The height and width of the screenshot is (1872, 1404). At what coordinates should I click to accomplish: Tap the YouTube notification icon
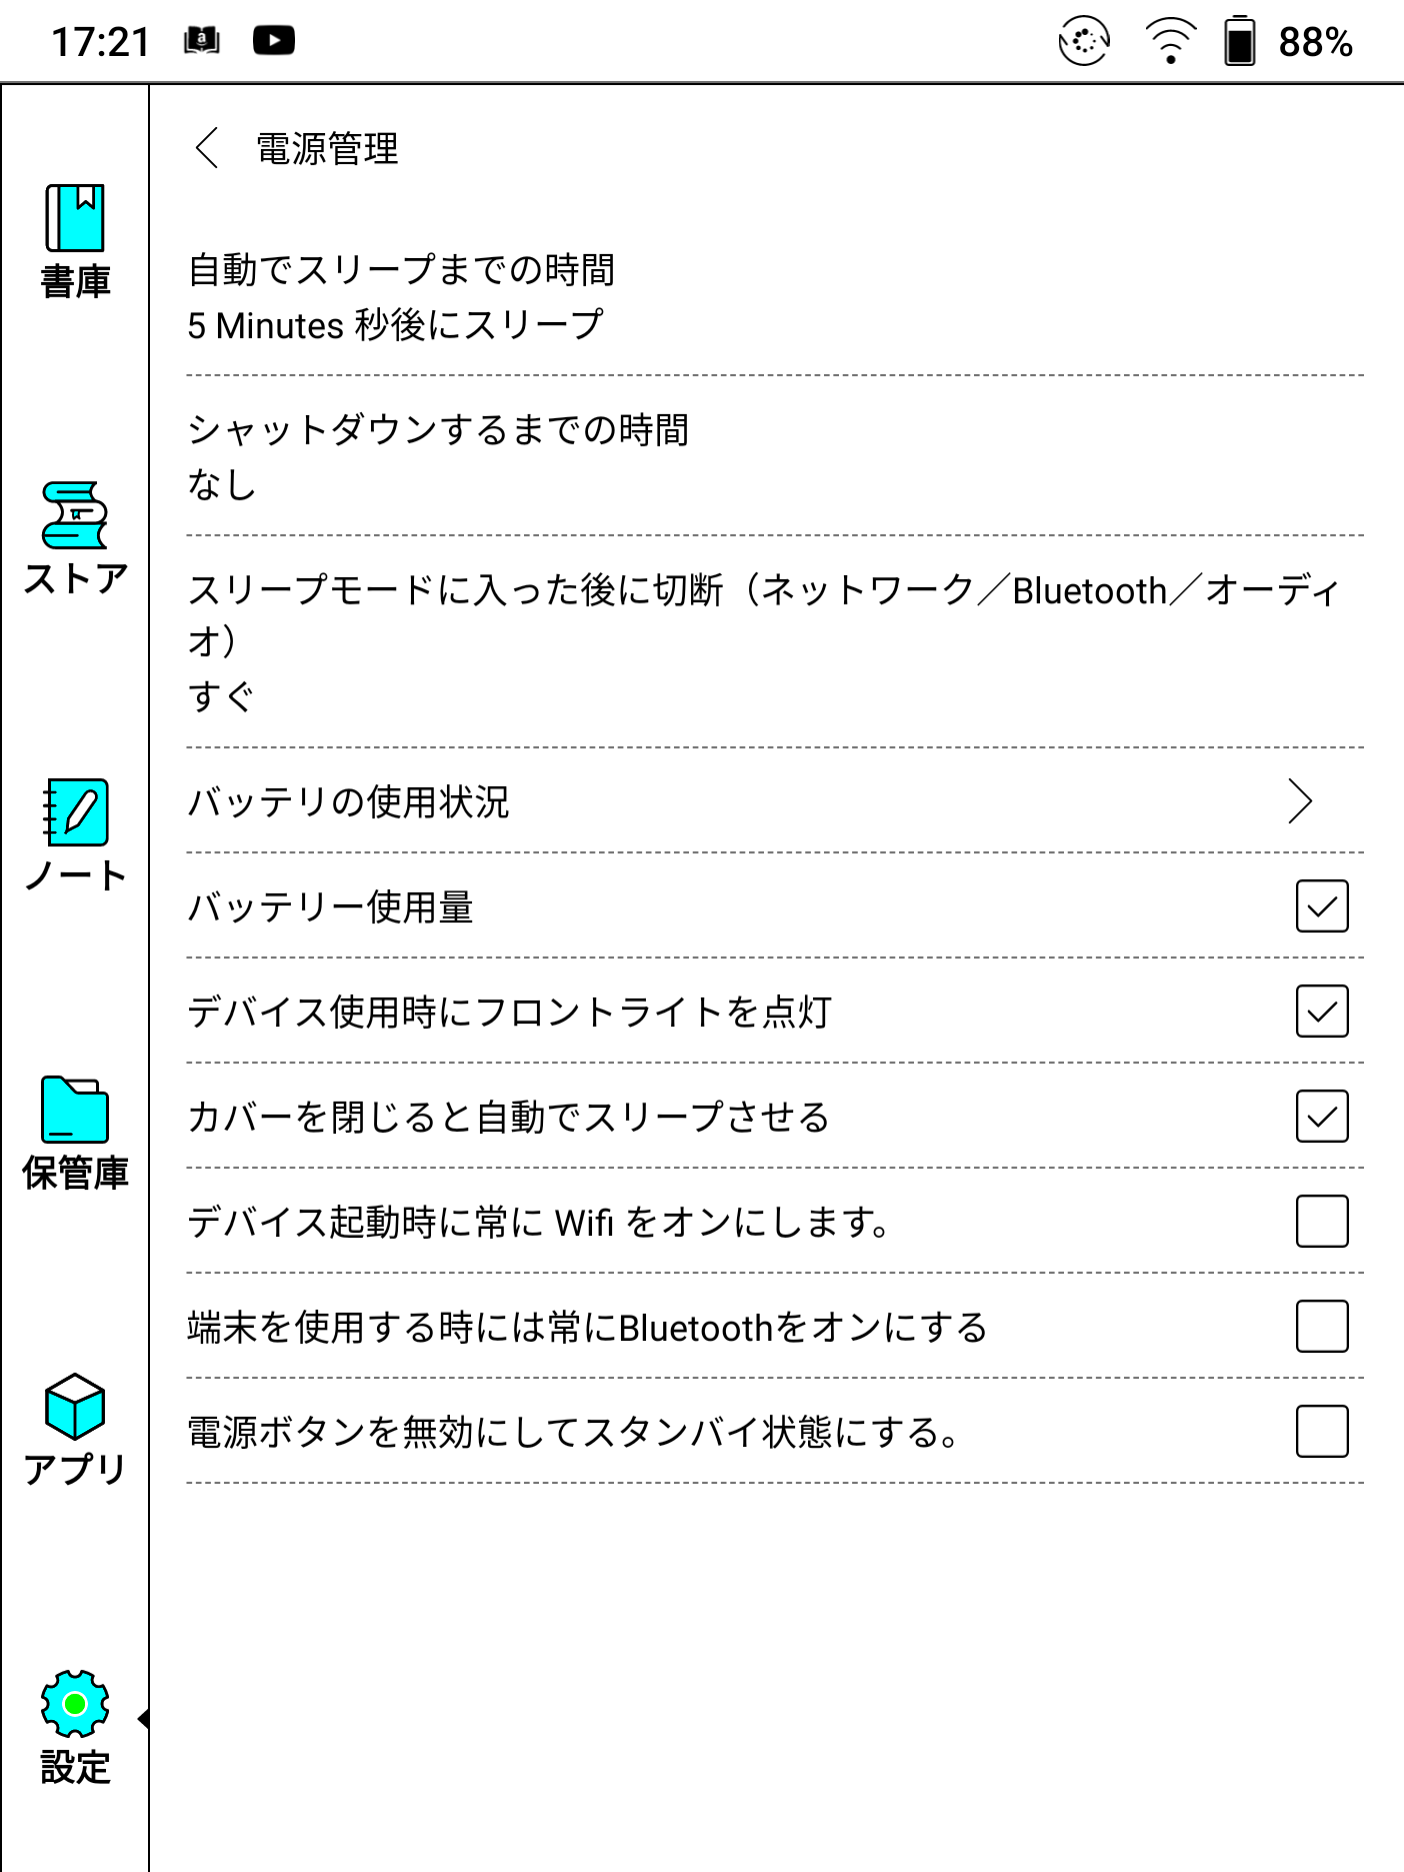pyautogui.click(x=274, y=41)
